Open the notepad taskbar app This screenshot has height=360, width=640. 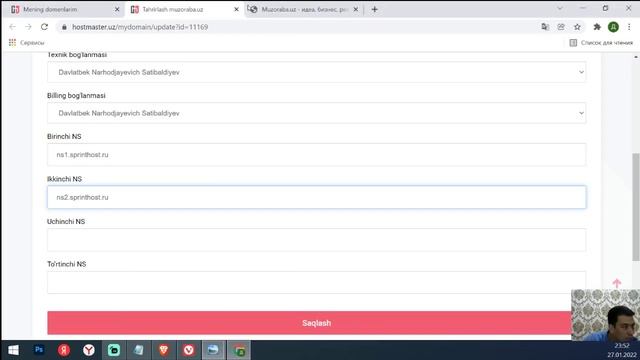click(139, 350)
